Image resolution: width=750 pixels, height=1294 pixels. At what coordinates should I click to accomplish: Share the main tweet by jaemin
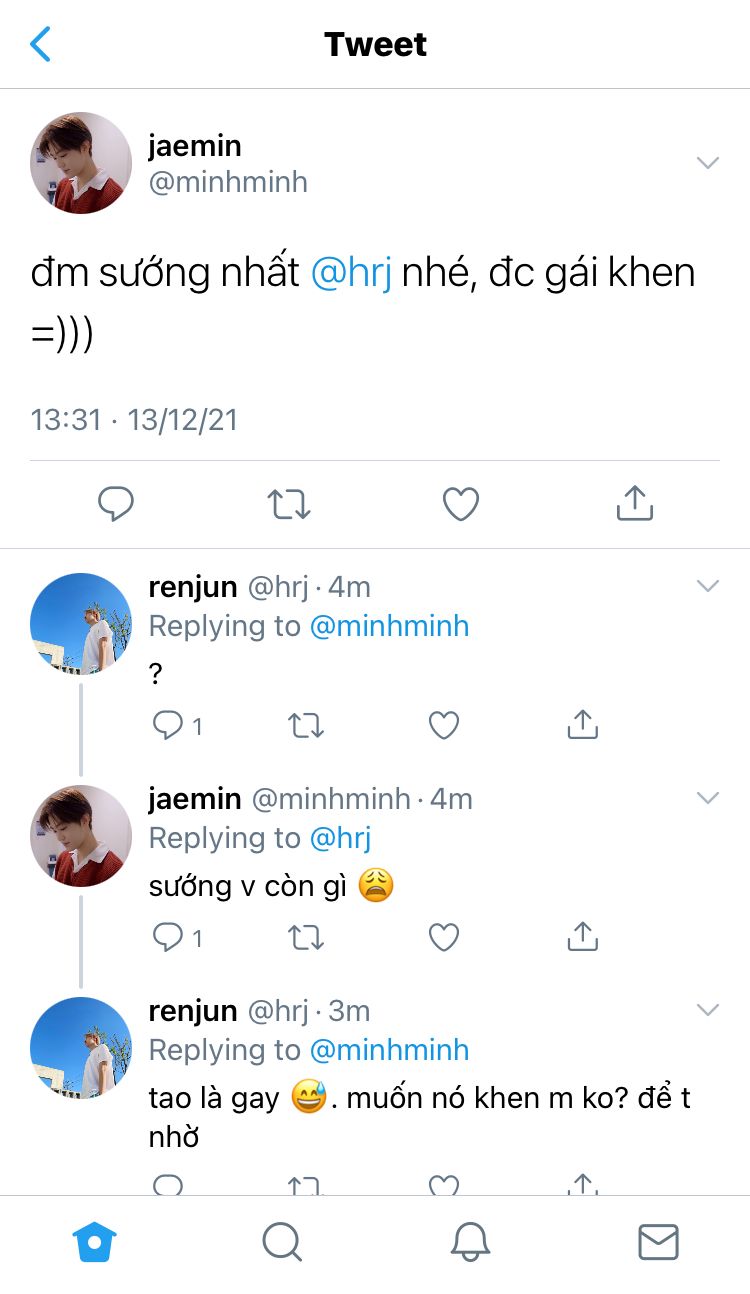tap(634, 504)
